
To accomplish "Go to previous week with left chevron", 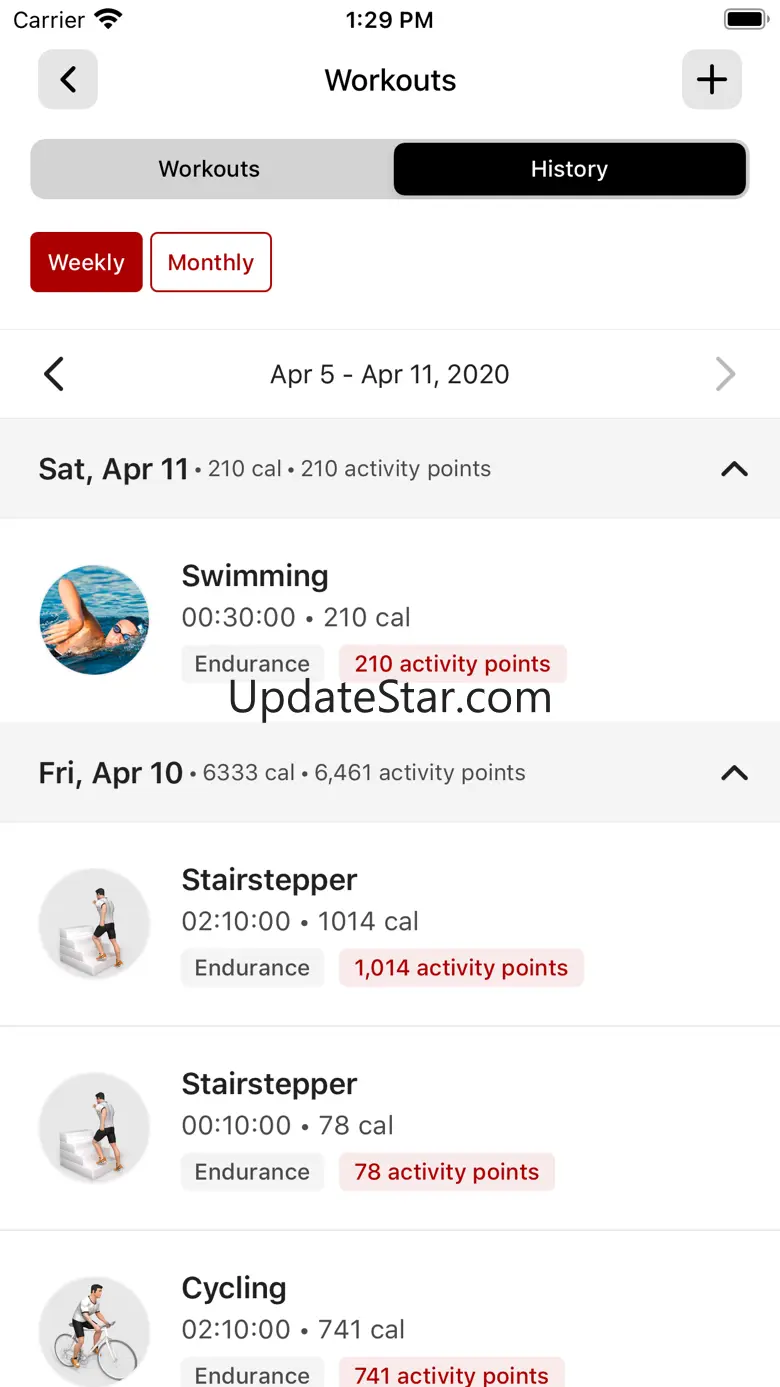I will click(x=54, y=375).
